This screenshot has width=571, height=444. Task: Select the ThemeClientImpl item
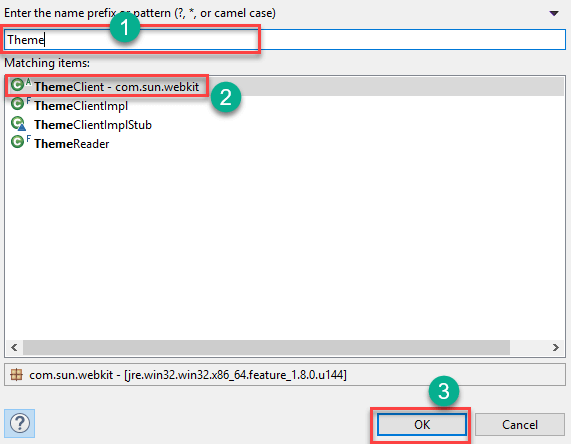(x=81, y=106)
